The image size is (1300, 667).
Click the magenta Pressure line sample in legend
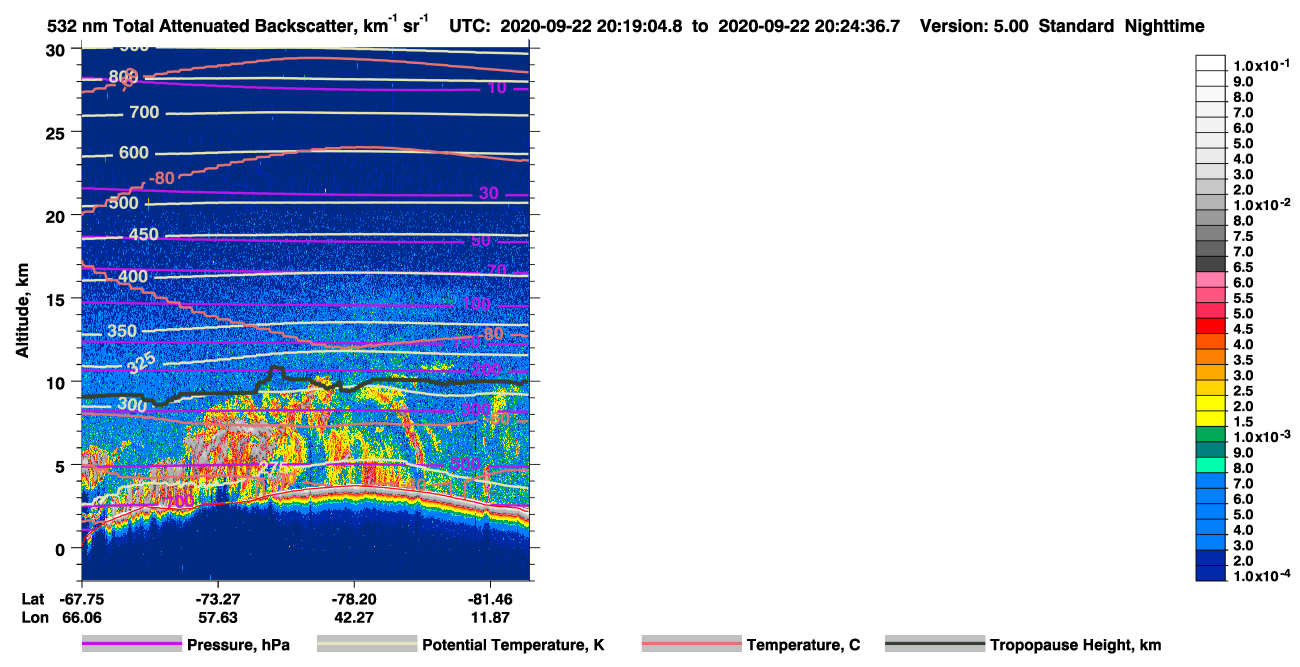point(131,645)
